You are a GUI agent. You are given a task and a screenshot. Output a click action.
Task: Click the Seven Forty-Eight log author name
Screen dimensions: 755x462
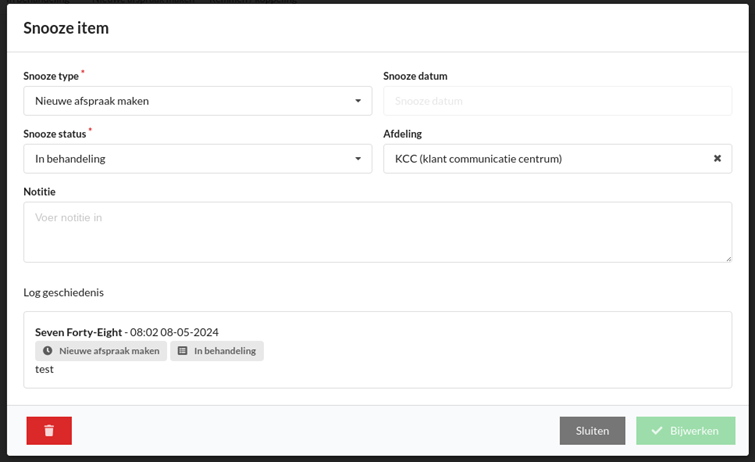78,332
